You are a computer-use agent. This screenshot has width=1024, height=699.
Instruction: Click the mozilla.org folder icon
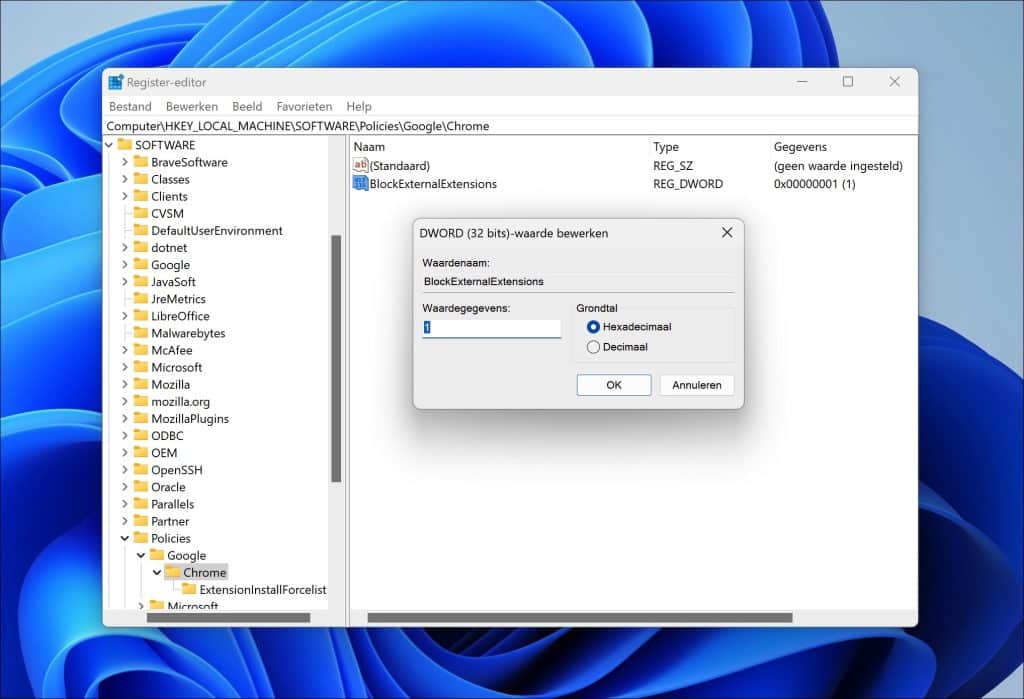(140, 400)
